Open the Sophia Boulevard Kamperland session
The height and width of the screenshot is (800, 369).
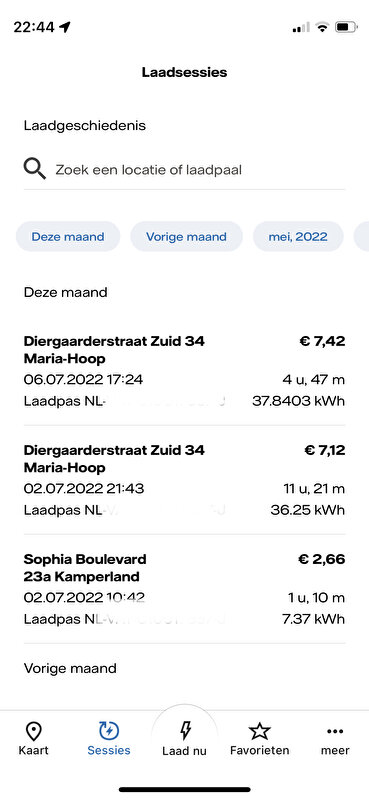184,589
